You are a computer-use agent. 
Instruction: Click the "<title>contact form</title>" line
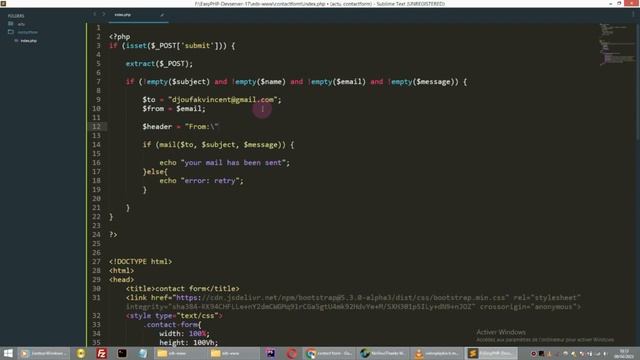(183, 289)
